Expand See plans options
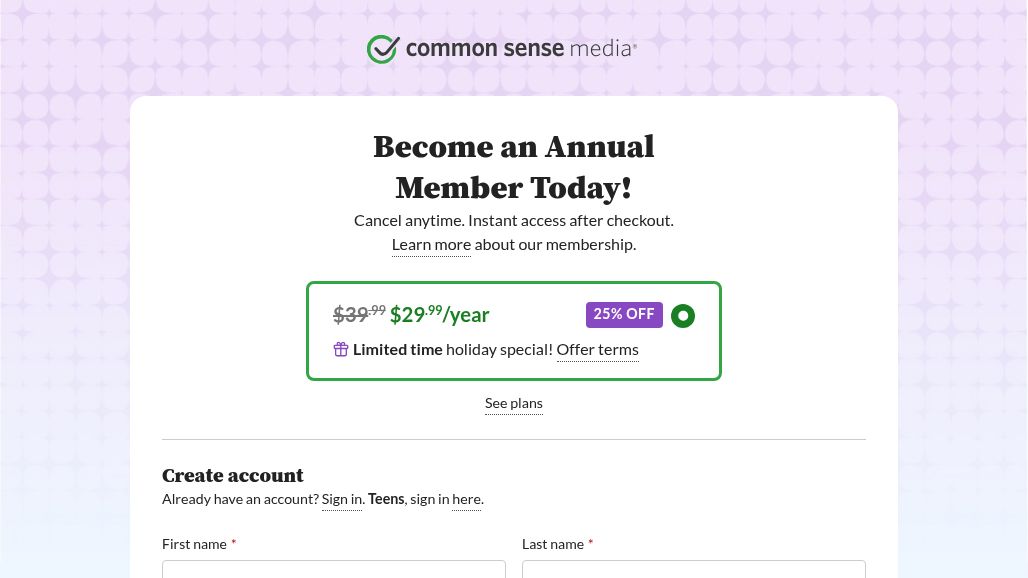1028x578 pixels. (514, 404)
